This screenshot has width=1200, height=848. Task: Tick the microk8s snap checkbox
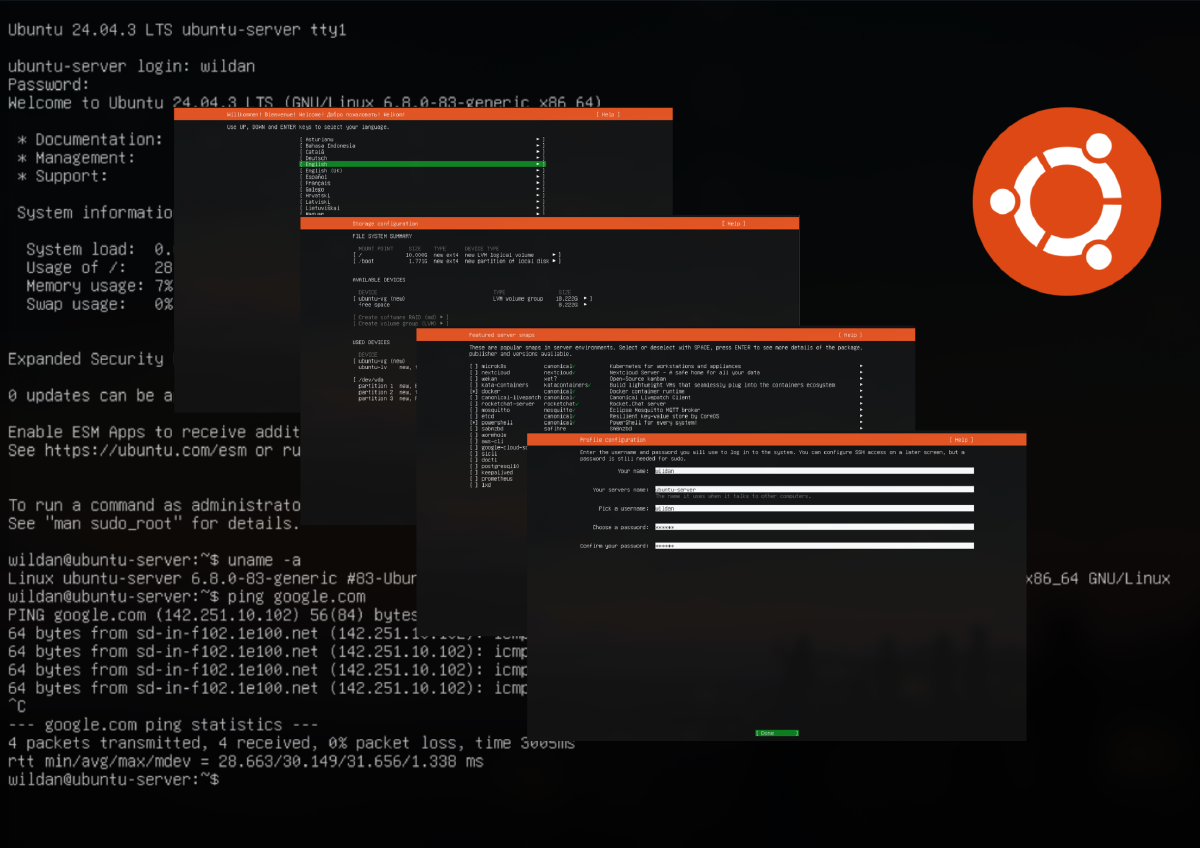coord(473,366)
